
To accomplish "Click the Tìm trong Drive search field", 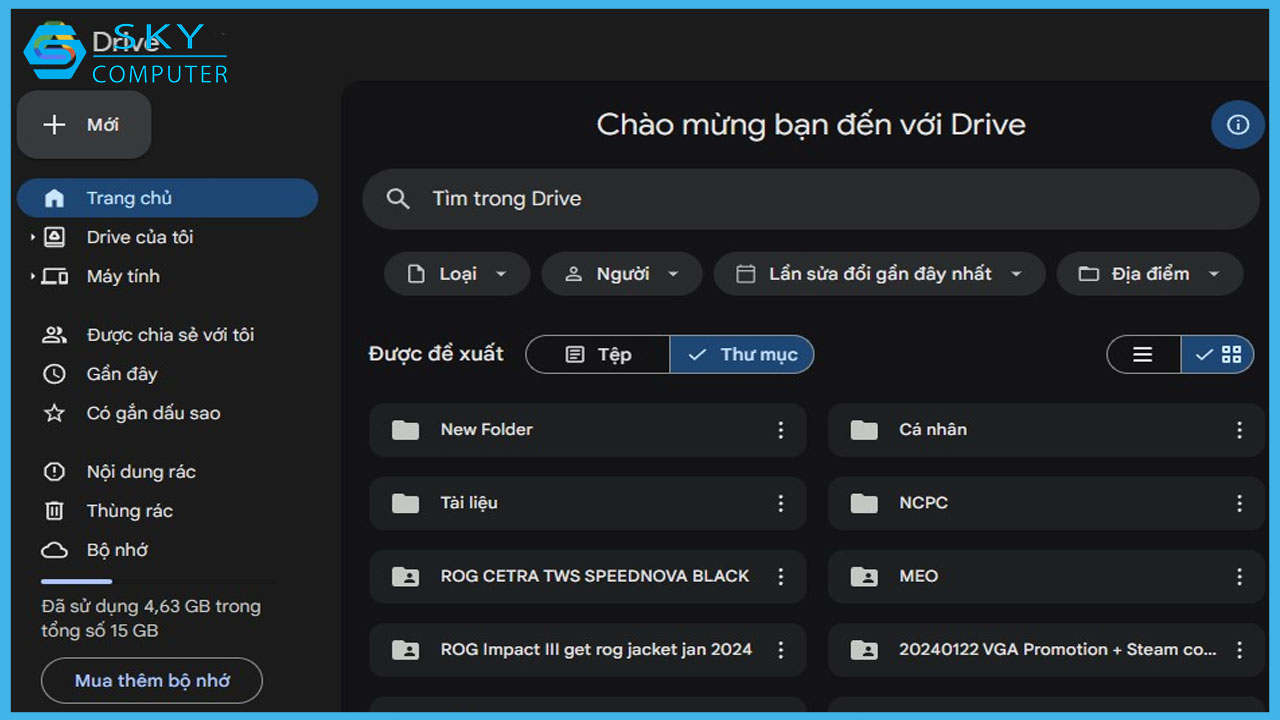I will pos(811,199).
